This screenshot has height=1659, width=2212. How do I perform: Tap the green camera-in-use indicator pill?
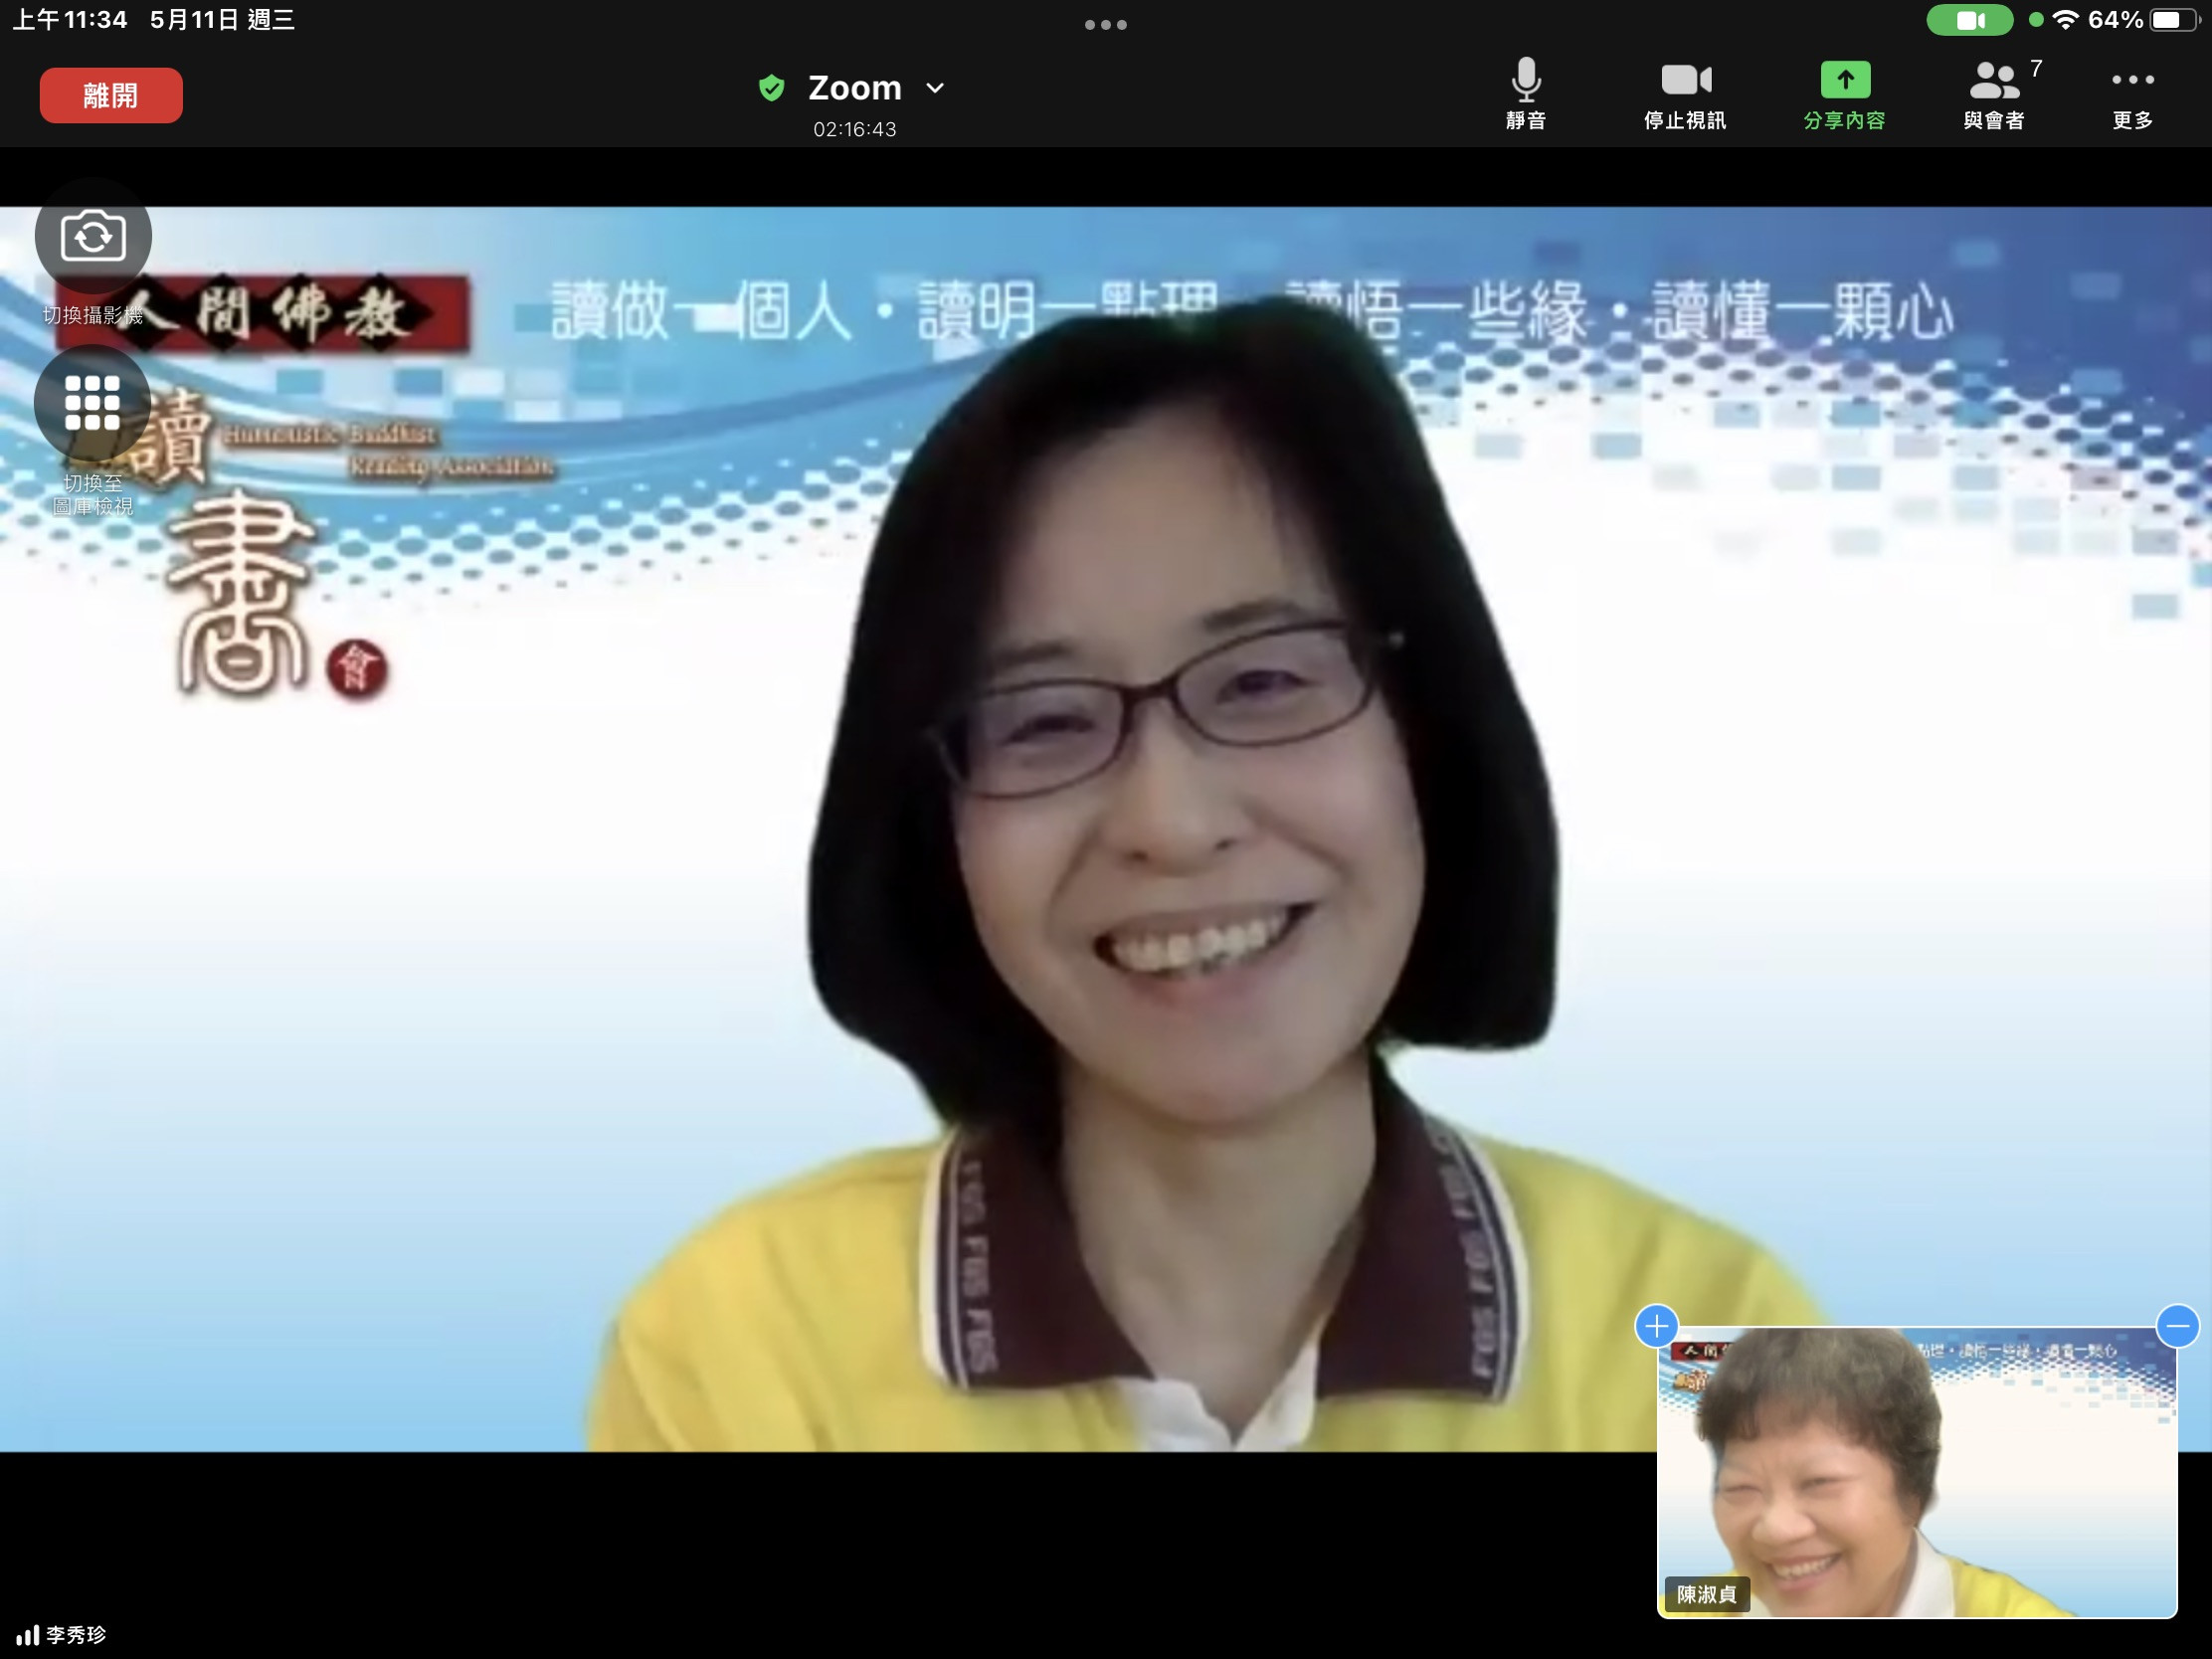[x=1969, y=20]
